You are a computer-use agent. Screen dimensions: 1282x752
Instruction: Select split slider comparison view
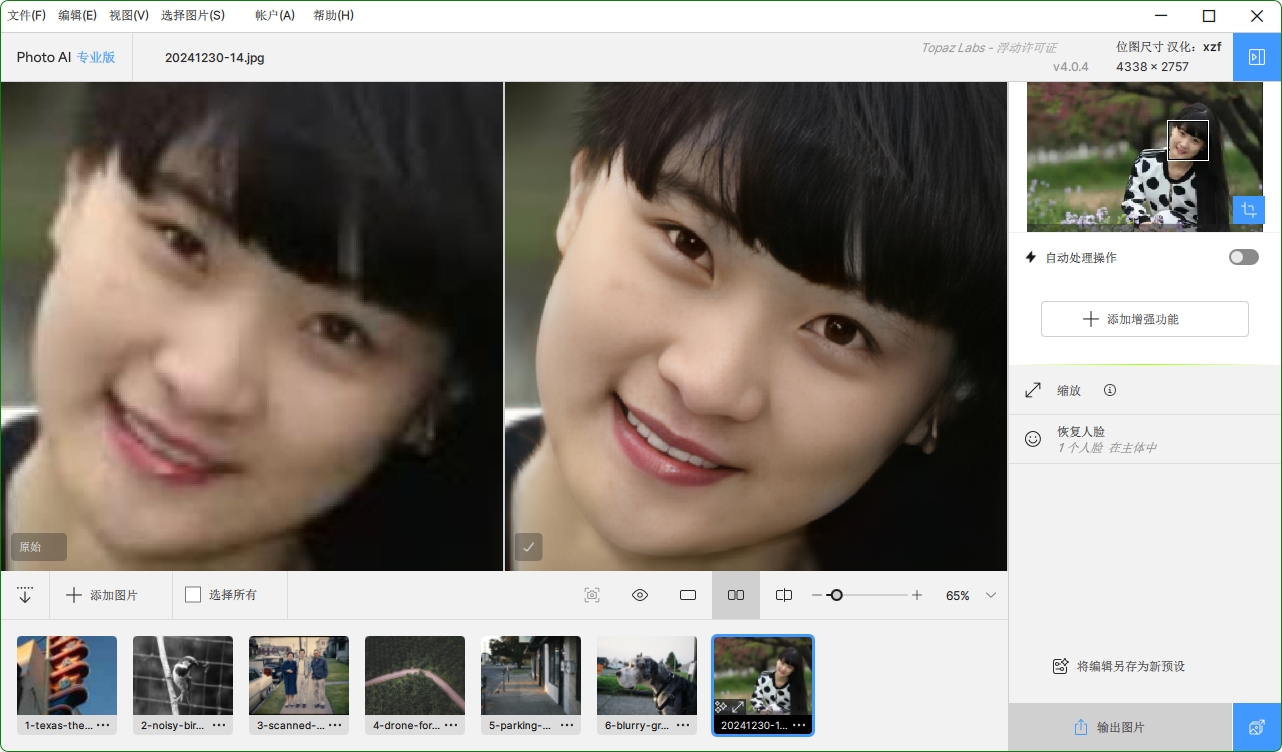pyautogui.click(x=784, y=595)
